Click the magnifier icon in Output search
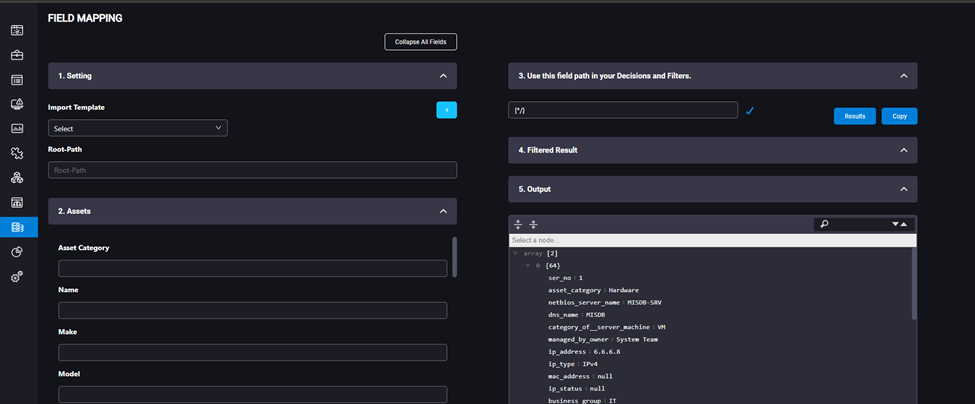The image size is (975, 404). pos(825,224)
